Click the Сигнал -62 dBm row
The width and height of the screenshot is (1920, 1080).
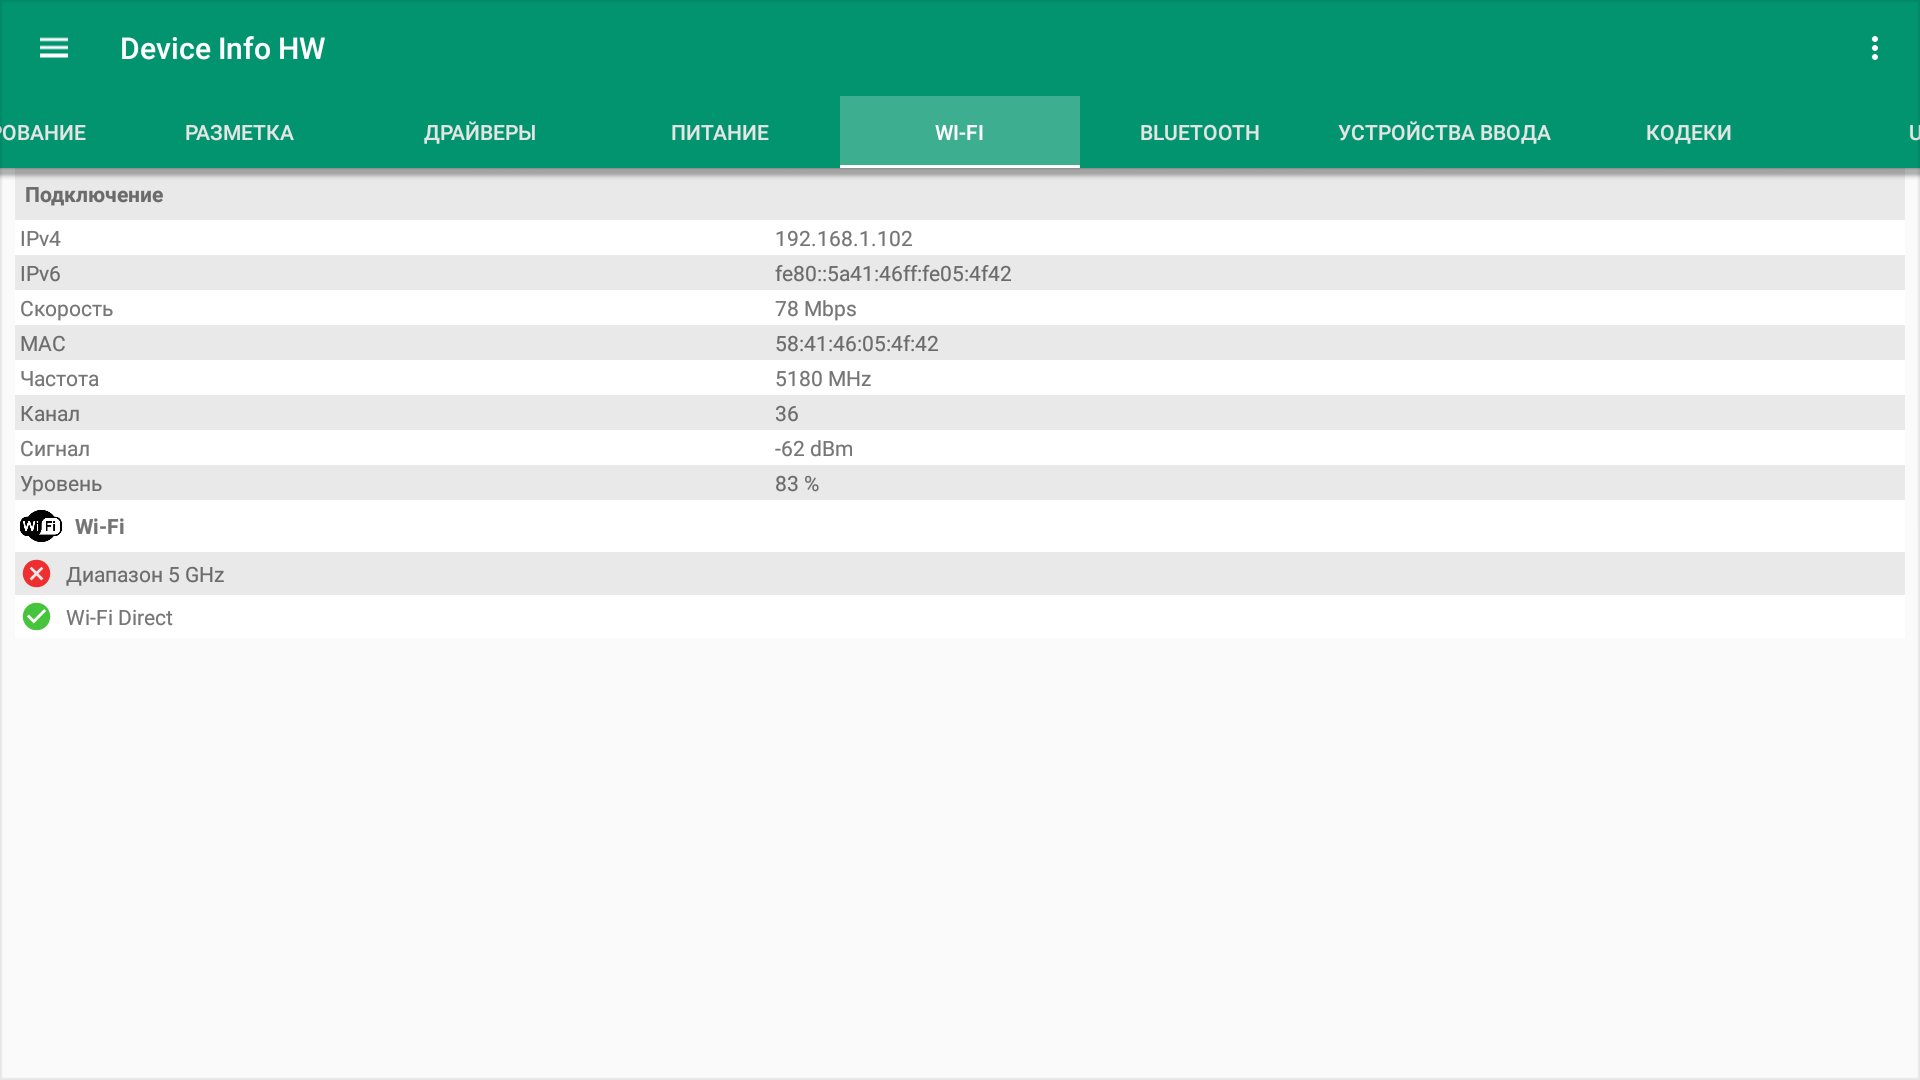coord(813,449)
